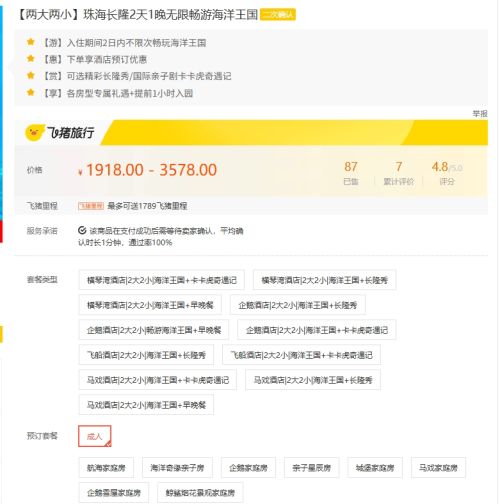The height and width of the screenshot is (504, 500).
Task: Select package 横琴湾酒店 海洋王国+长隆秀
Action: click(x=324, y=280)
